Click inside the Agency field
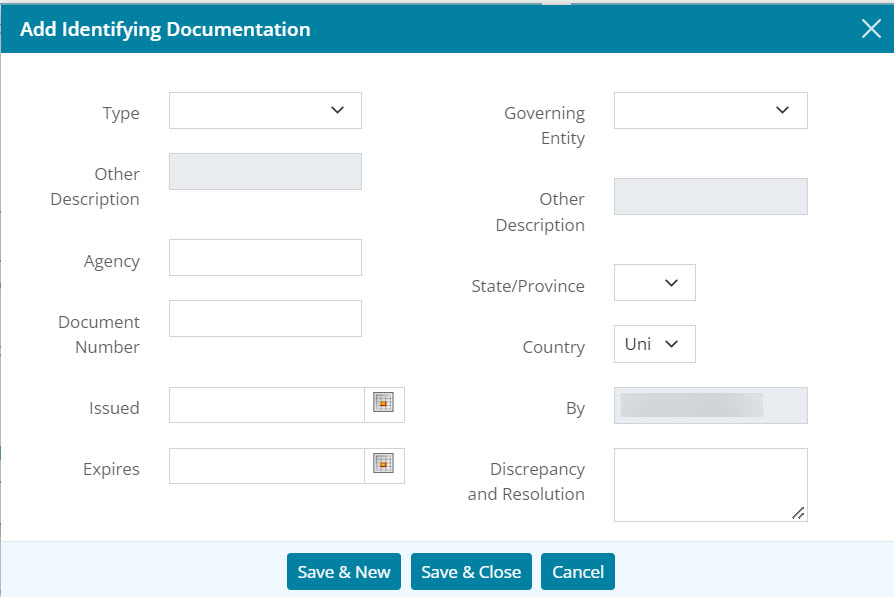This screenshot has height=597, width=894. click(265, 257)
